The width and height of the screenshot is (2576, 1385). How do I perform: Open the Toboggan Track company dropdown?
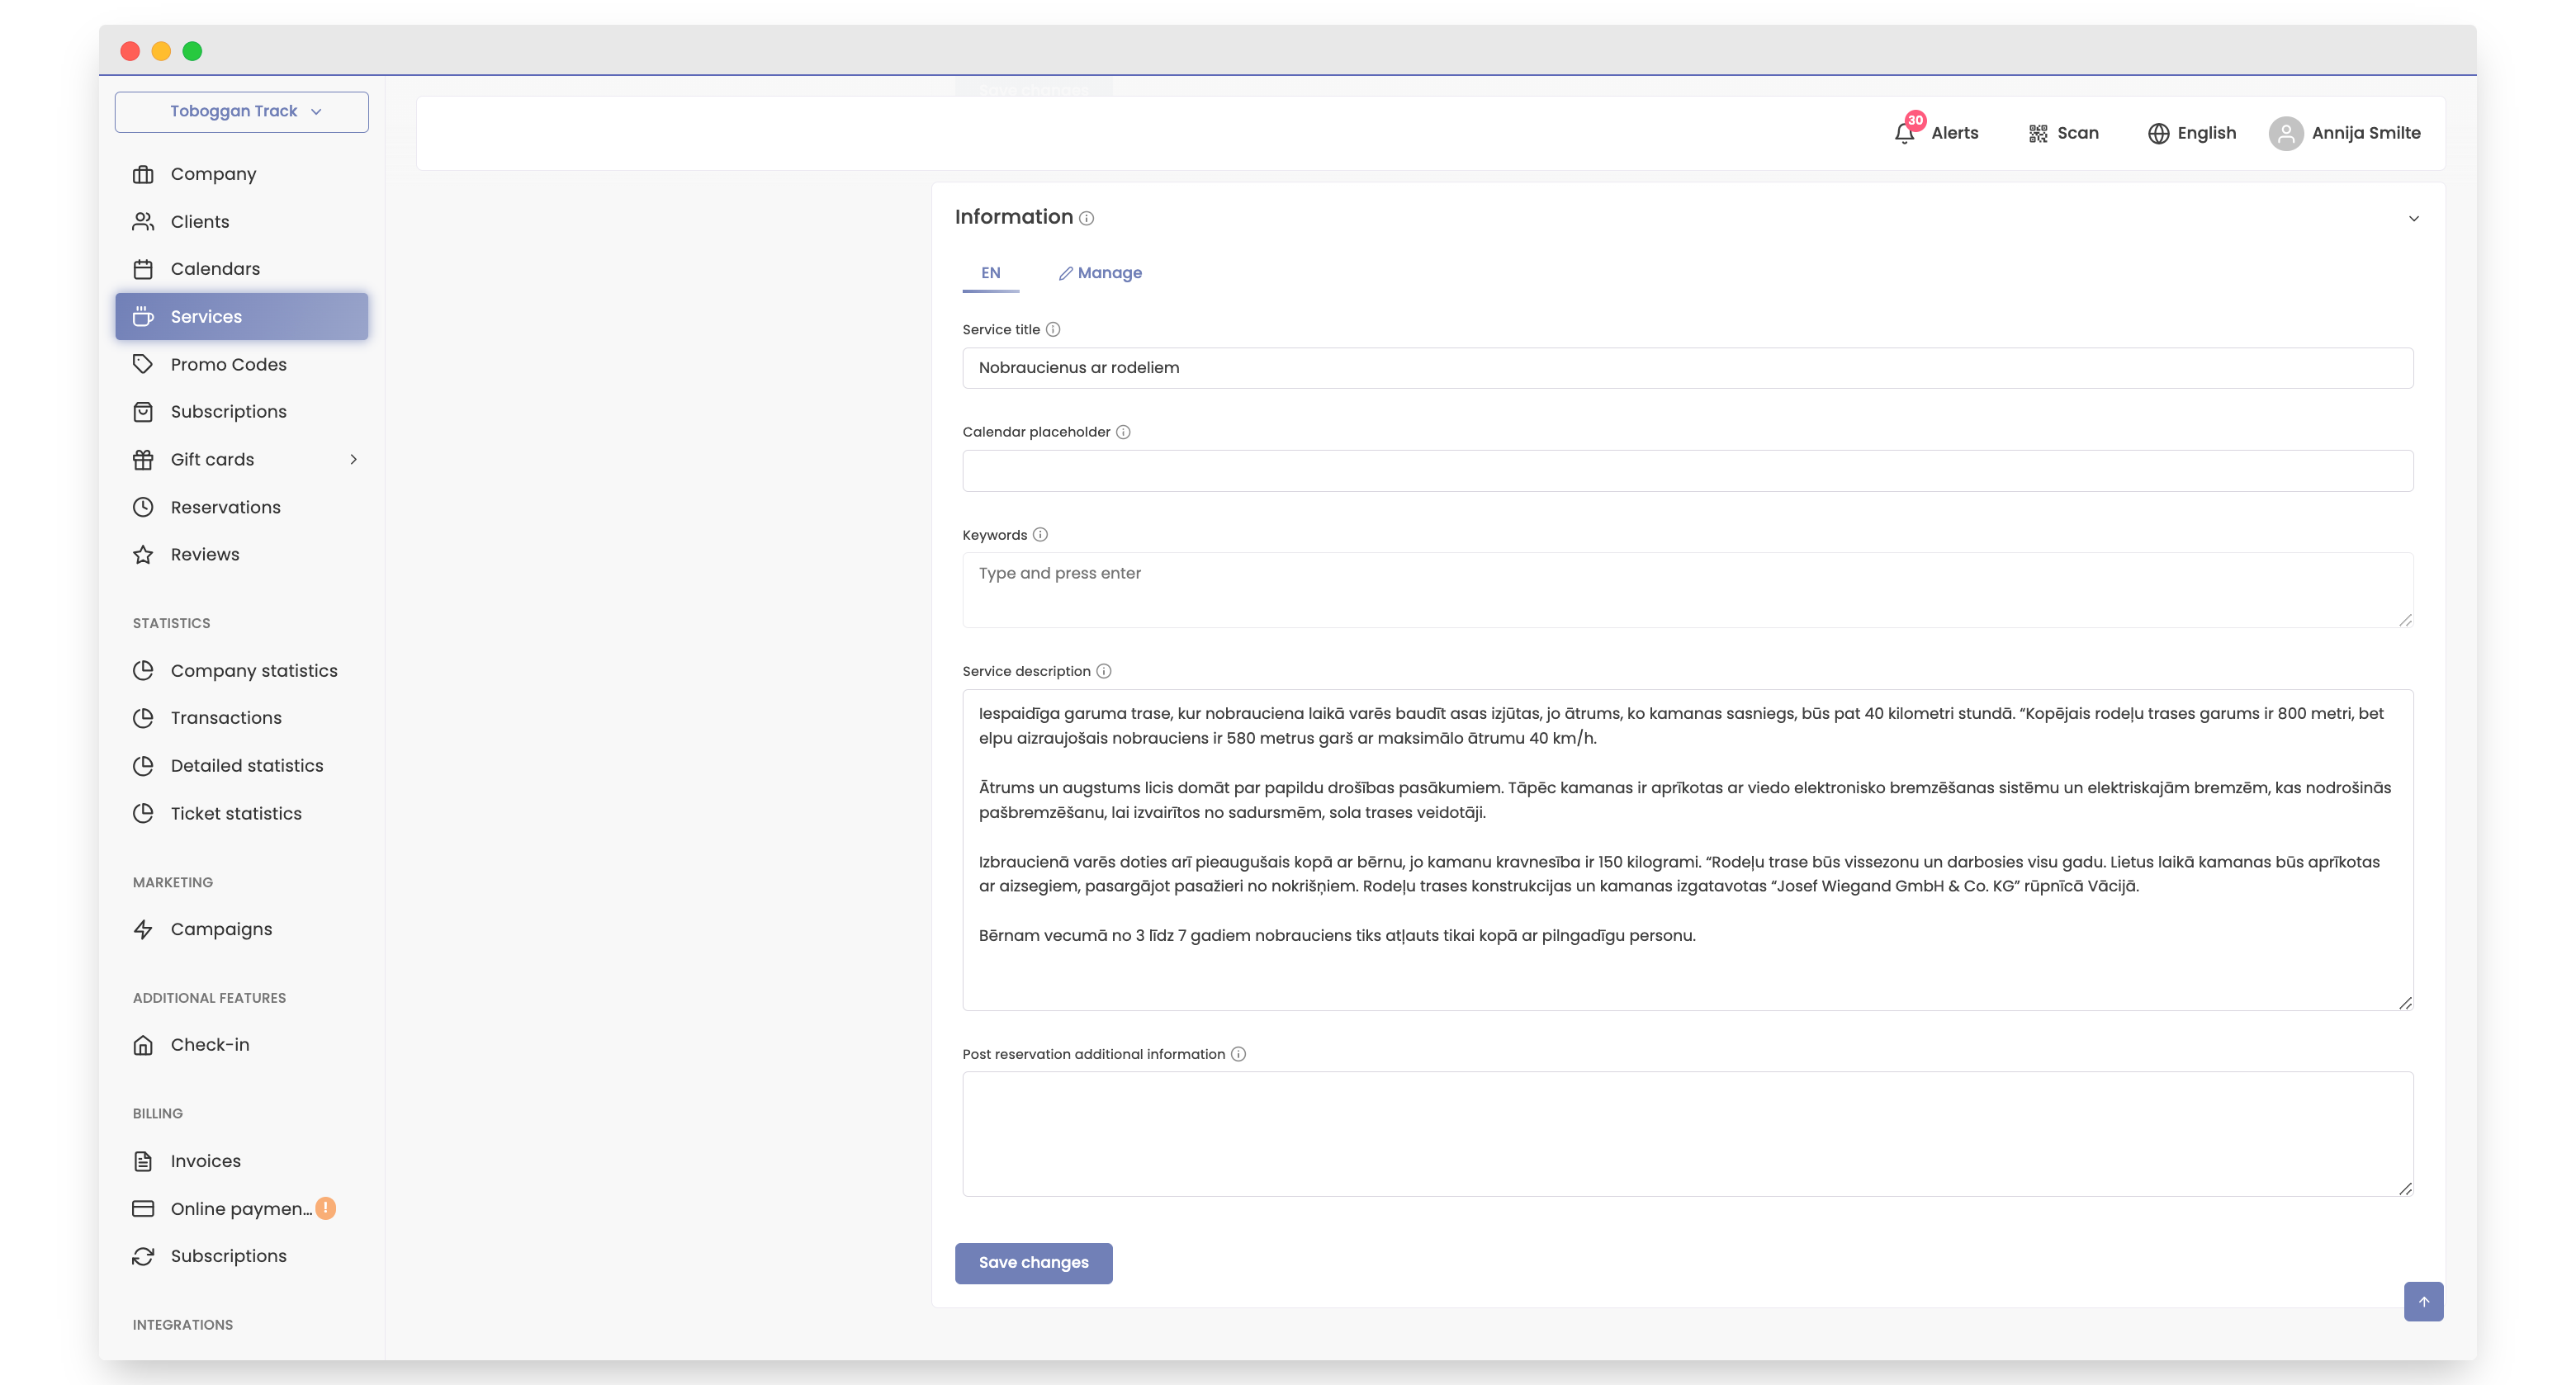tap(242, 111)
